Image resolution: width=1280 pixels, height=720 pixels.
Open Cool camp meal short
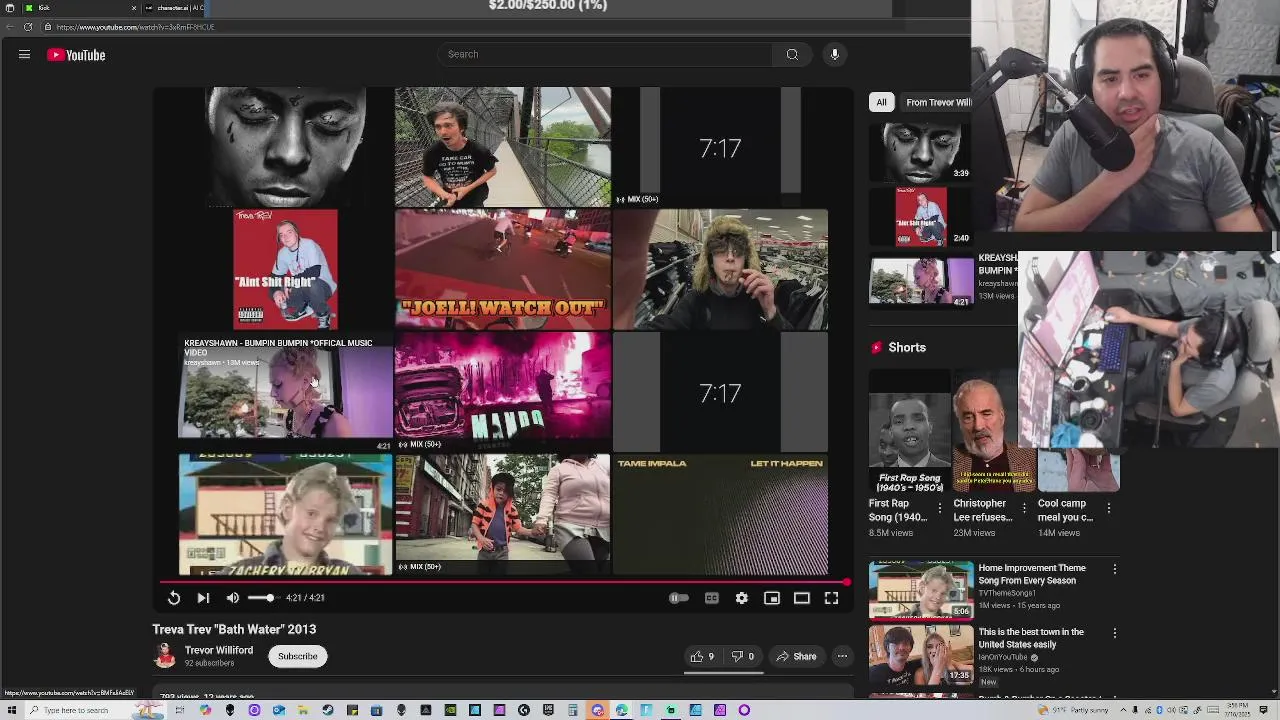point(1077,470)
